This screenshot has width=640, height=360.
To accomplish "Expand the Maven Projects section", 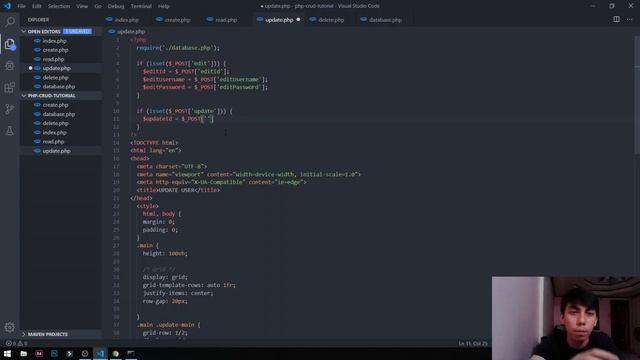I will (x=47, y=334).
